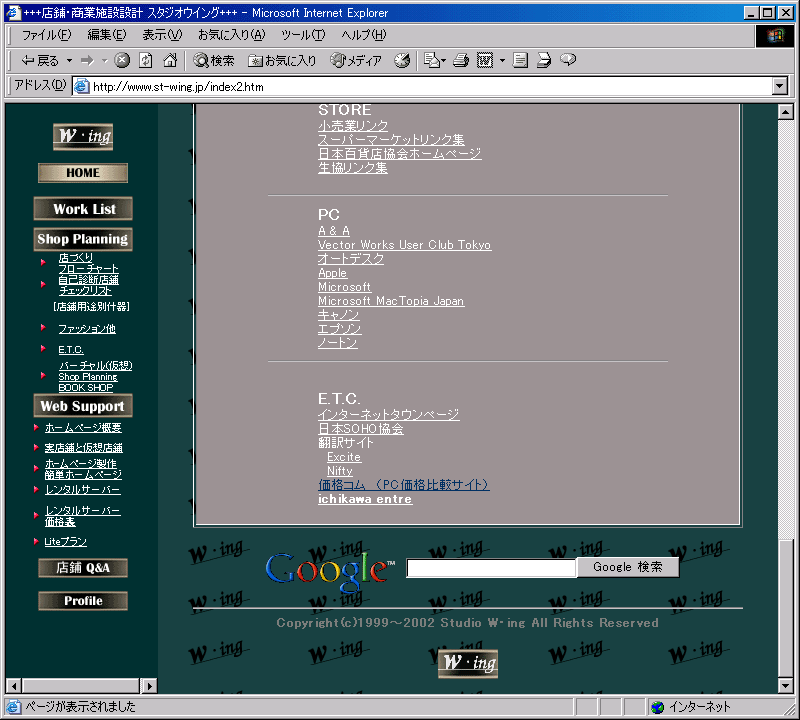Image resolution: width=800 pixels, height=720 pixels.
Task: Open the Work List sidebar button
Action: pos(83,209)
